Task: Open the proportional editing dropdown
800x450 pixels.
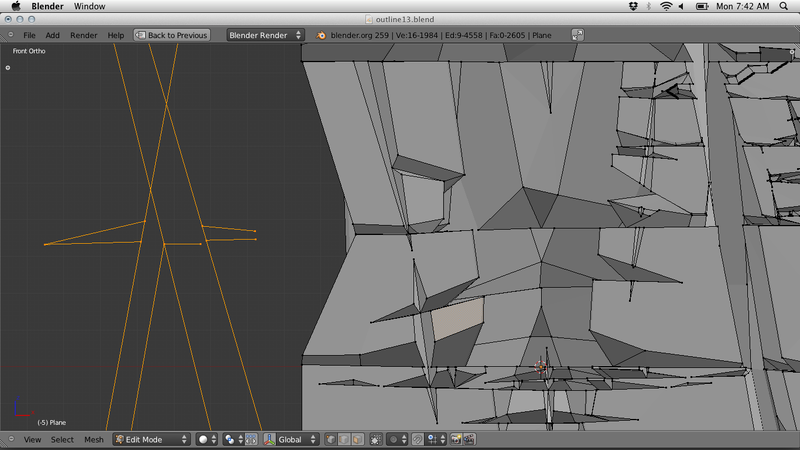Action: (397, 439)
